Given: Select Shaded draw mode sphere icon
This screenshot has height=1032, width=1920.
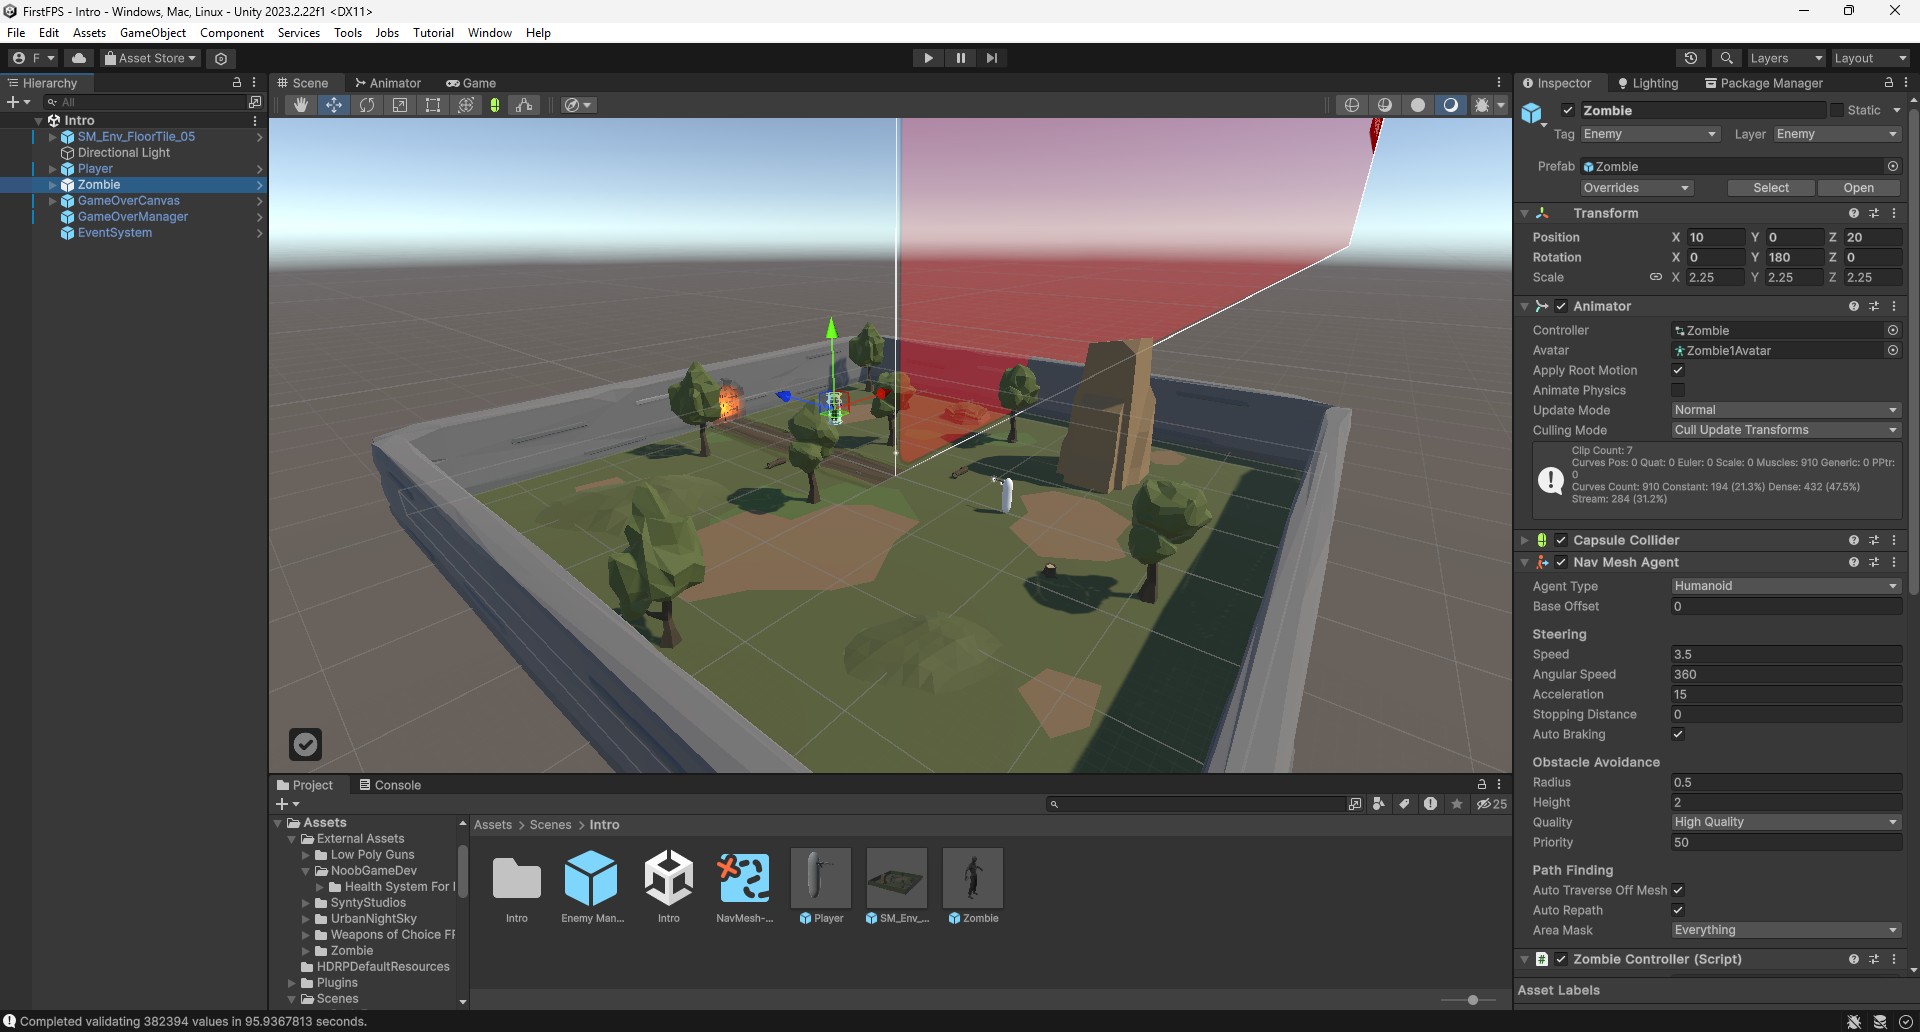Looking at the screenshot, I should click(x=1418, y=105).
